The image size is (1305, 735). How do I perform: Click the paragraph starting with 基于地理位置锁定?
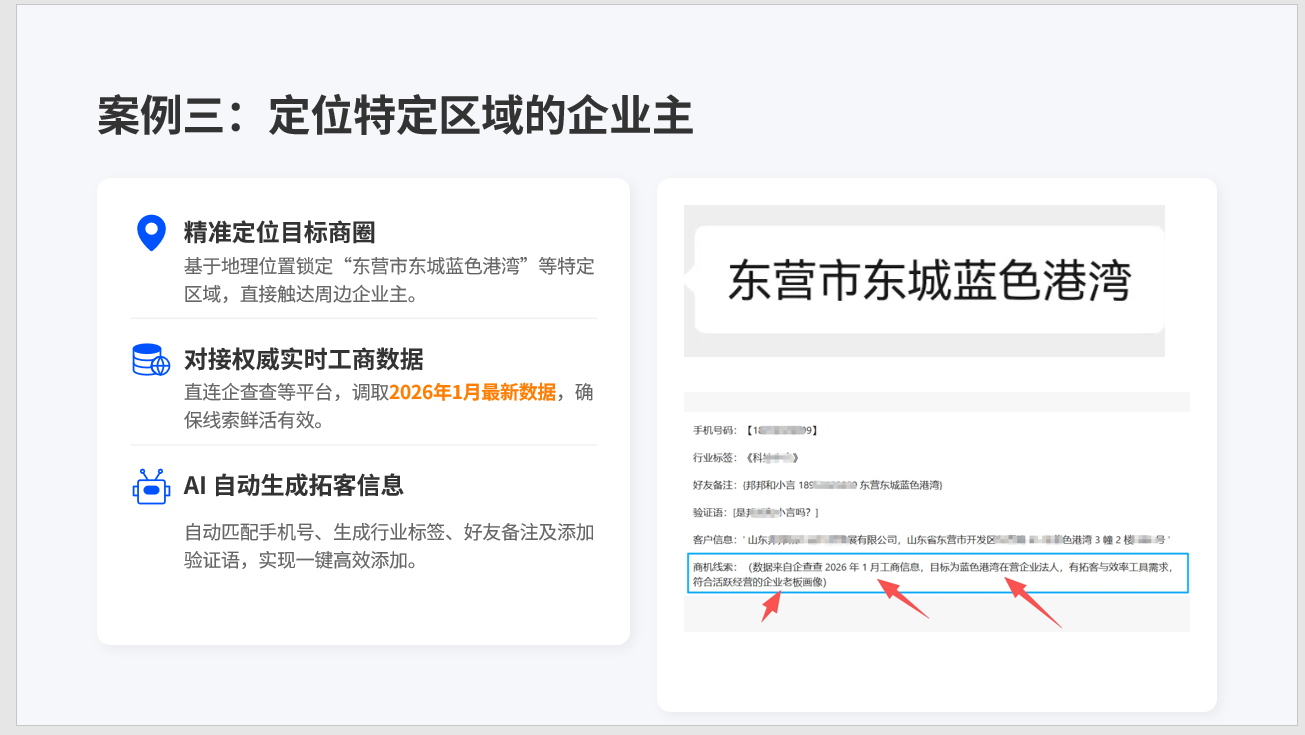tap(388, 280)
